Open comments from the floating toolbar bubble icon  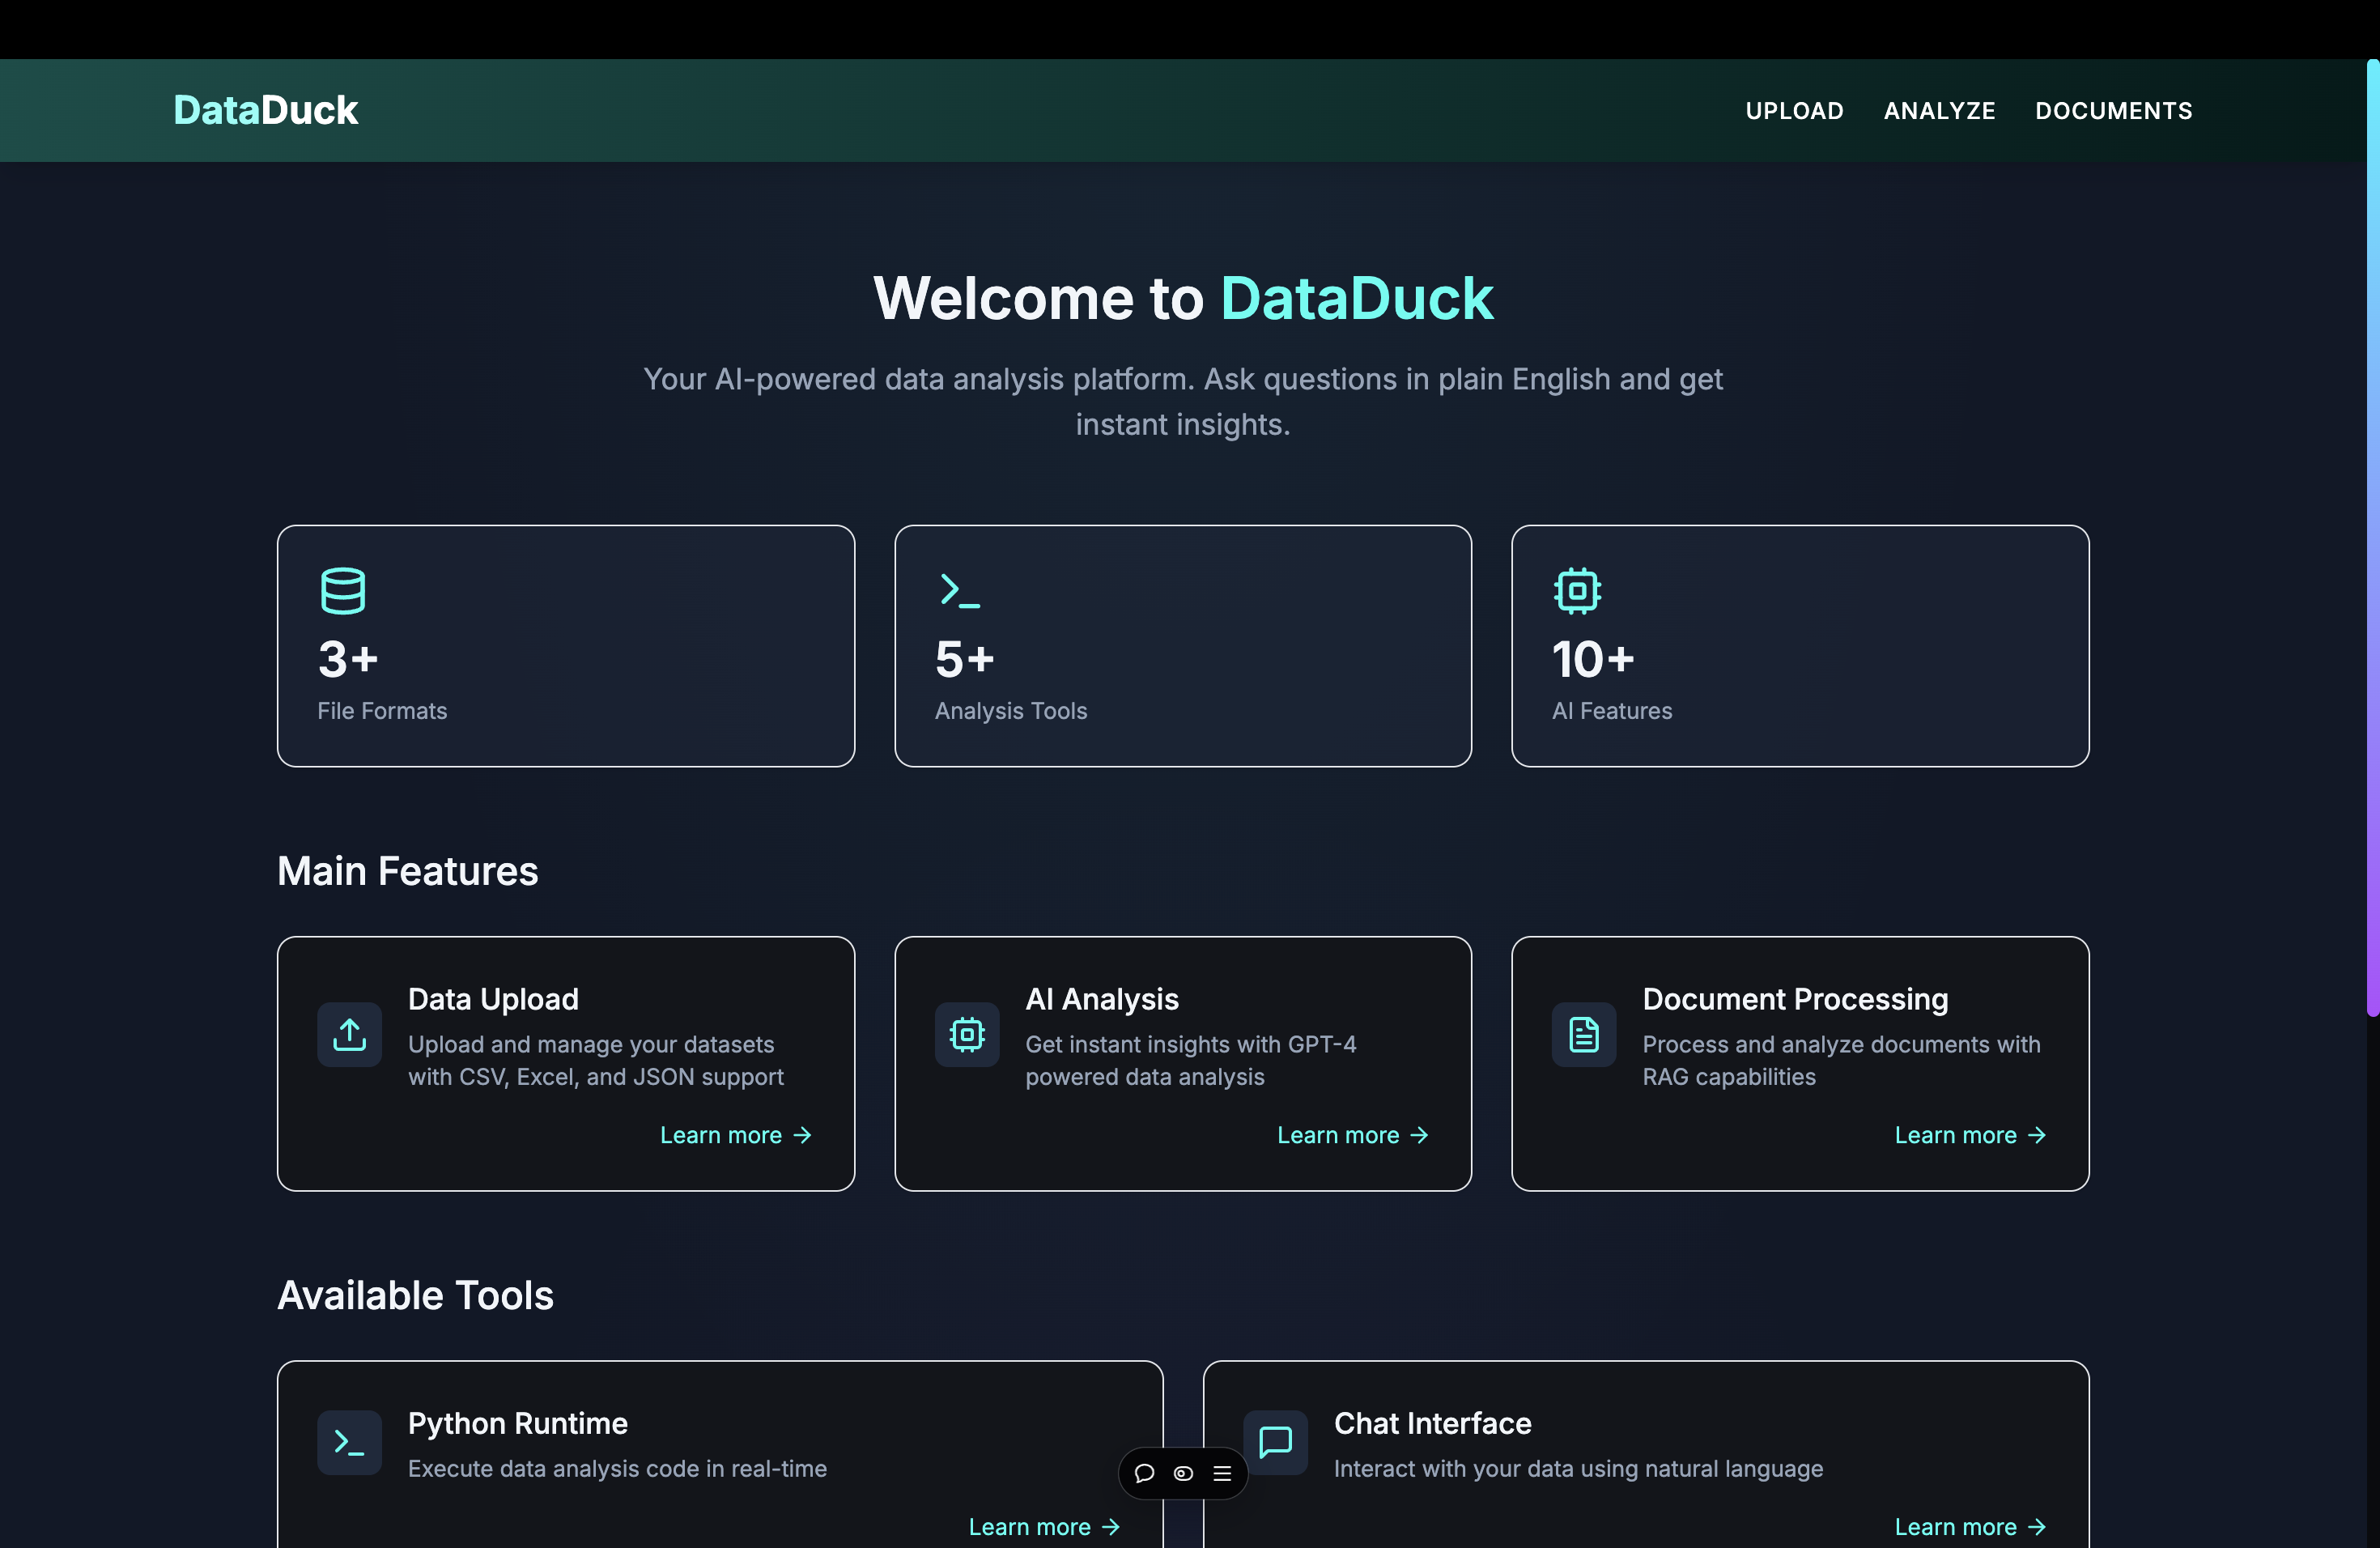[1144, 1473]
